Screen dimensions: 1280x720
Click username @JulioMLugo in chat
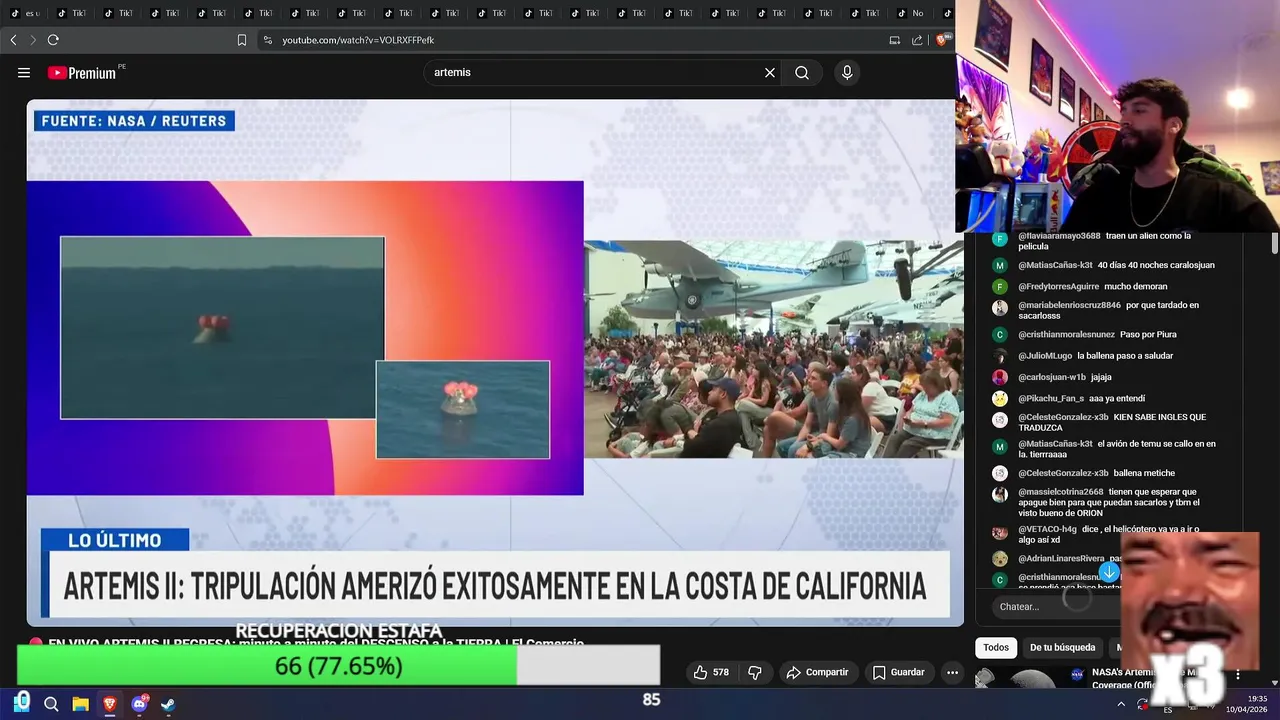1045,356
